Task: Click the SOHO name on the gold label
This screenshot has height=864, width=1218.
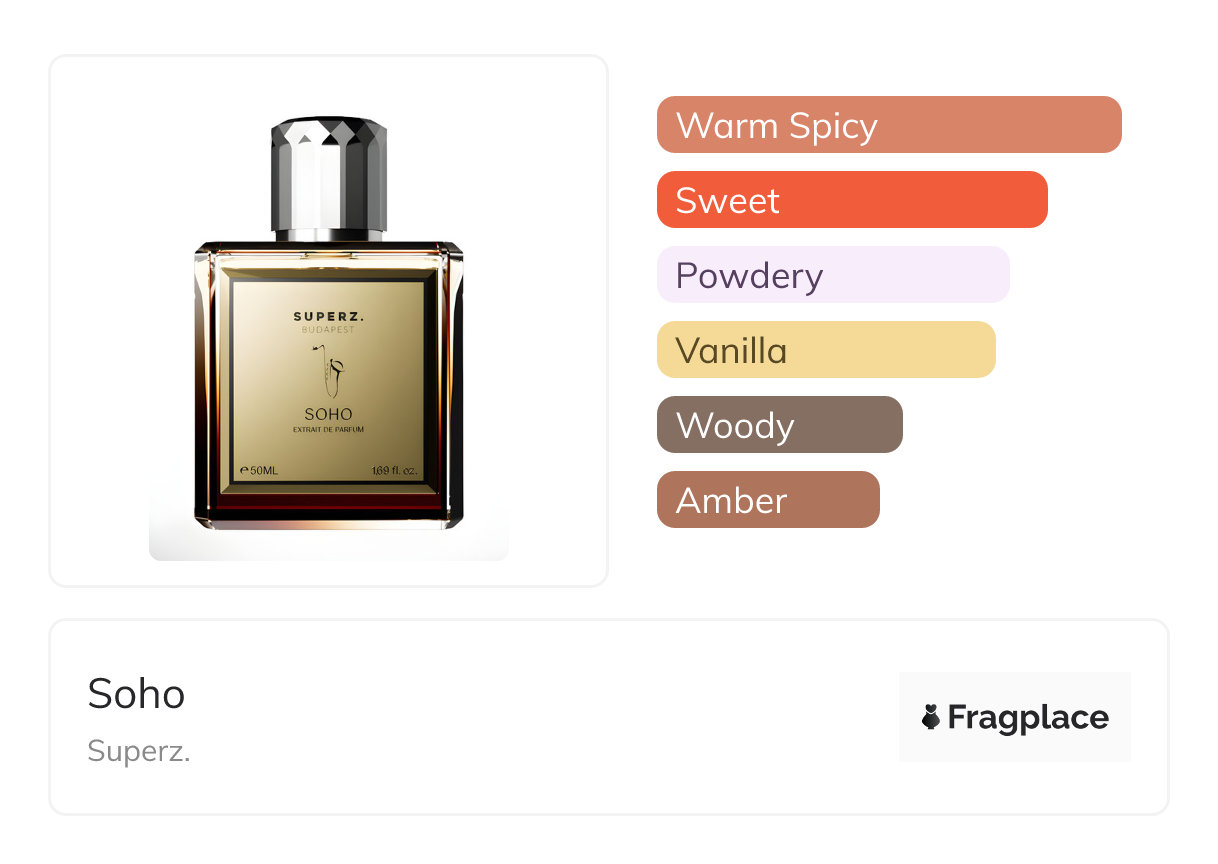Action: (x=328, y=414)
